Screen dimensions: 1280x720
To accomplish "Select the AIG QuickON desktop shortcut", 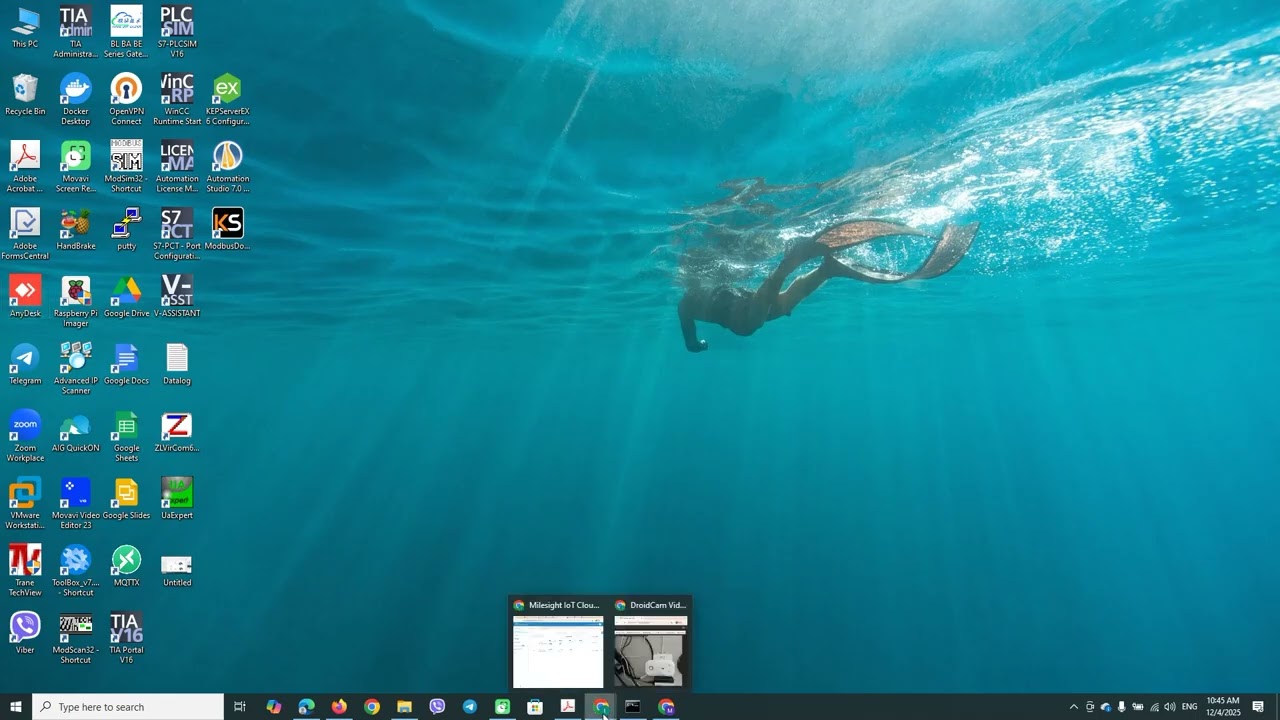I will click(76, 432).
